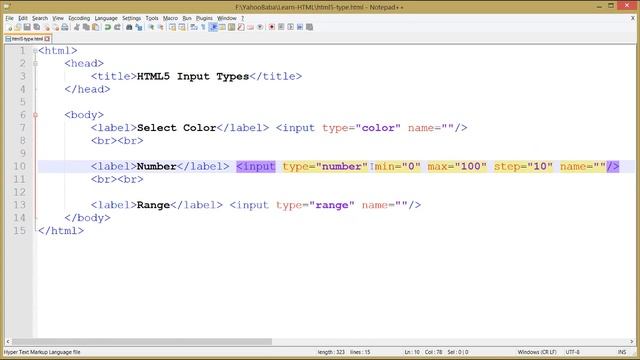Image resolution: width=640 pixels, height=360 pixels.
Task: Toggle synchronized vertical scrolling
Action: pos(172,27)
